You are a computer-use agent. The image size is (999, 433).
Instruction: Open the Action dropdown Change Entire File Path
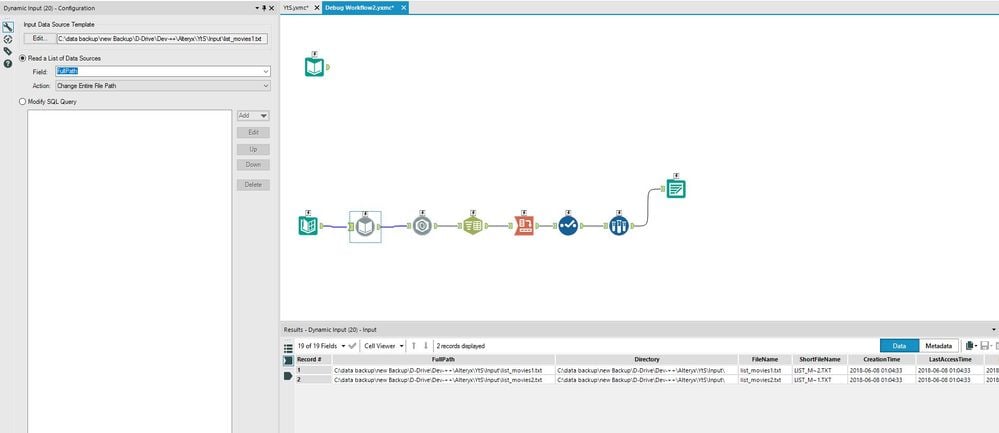tap(162, 85)
